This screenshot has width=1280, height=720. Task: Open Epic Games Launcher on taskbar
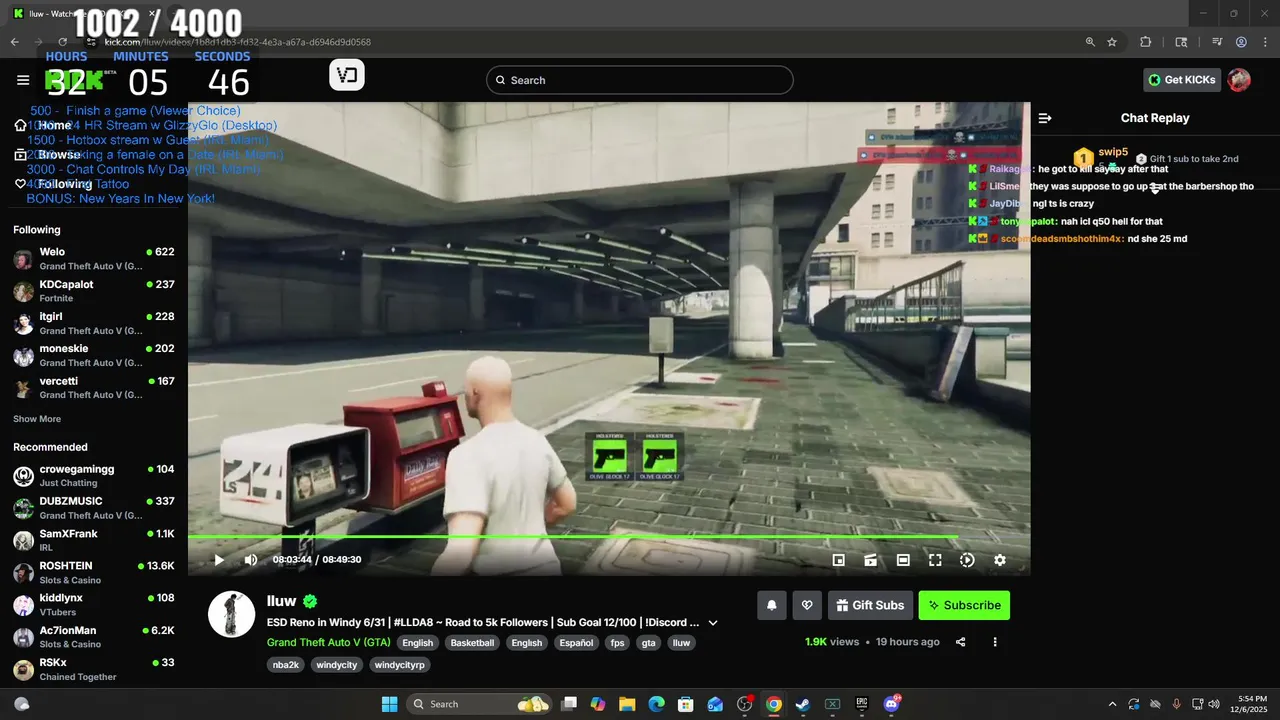(861, 704)
